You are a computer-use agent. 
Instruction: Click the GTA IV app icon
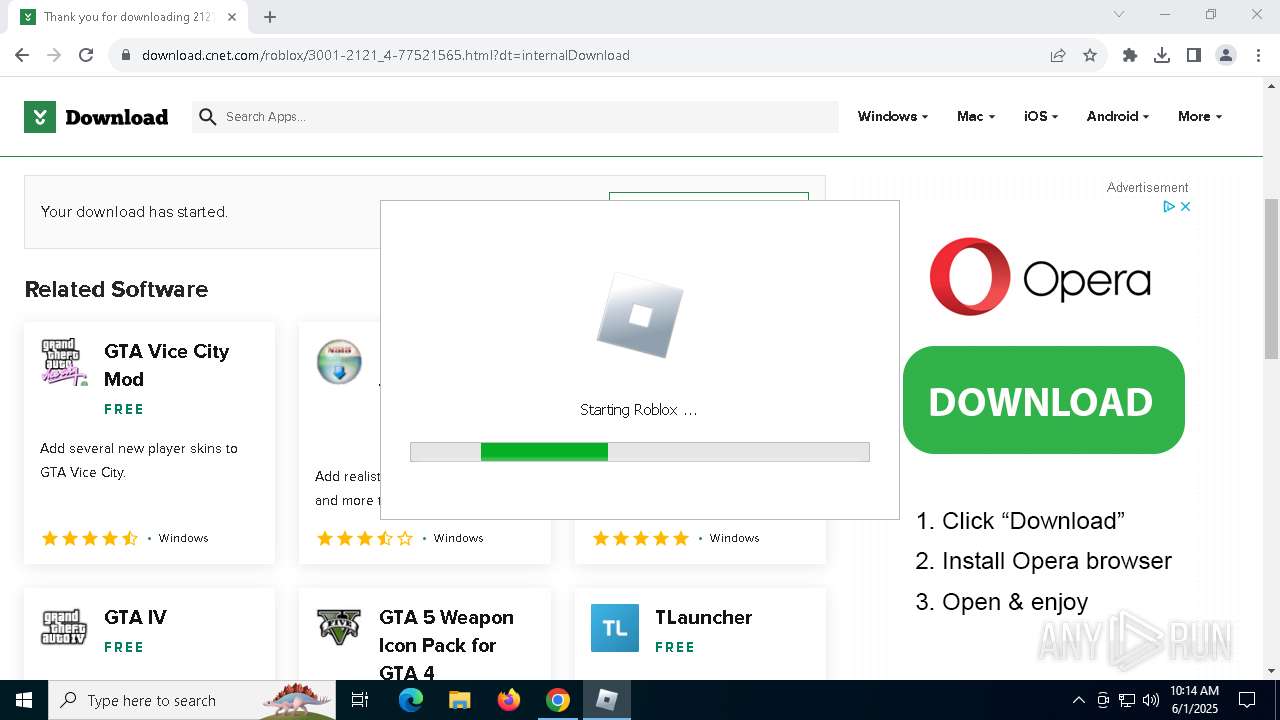pos(64,628)
